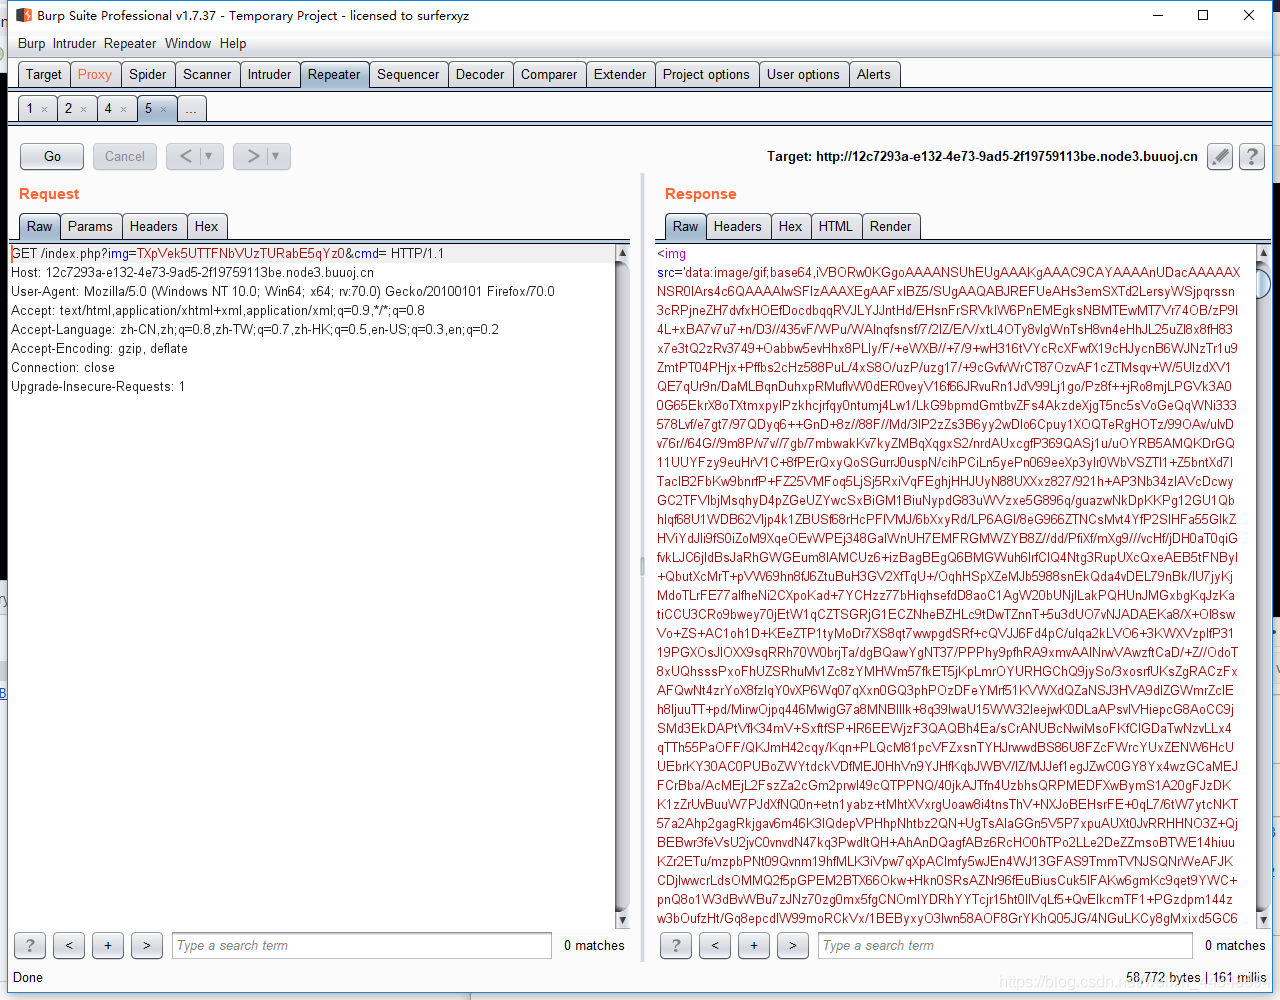Image resolution: width=1280 pixels, height=1000 pixels.
Task: Show request Headers view
Action: 154,226
